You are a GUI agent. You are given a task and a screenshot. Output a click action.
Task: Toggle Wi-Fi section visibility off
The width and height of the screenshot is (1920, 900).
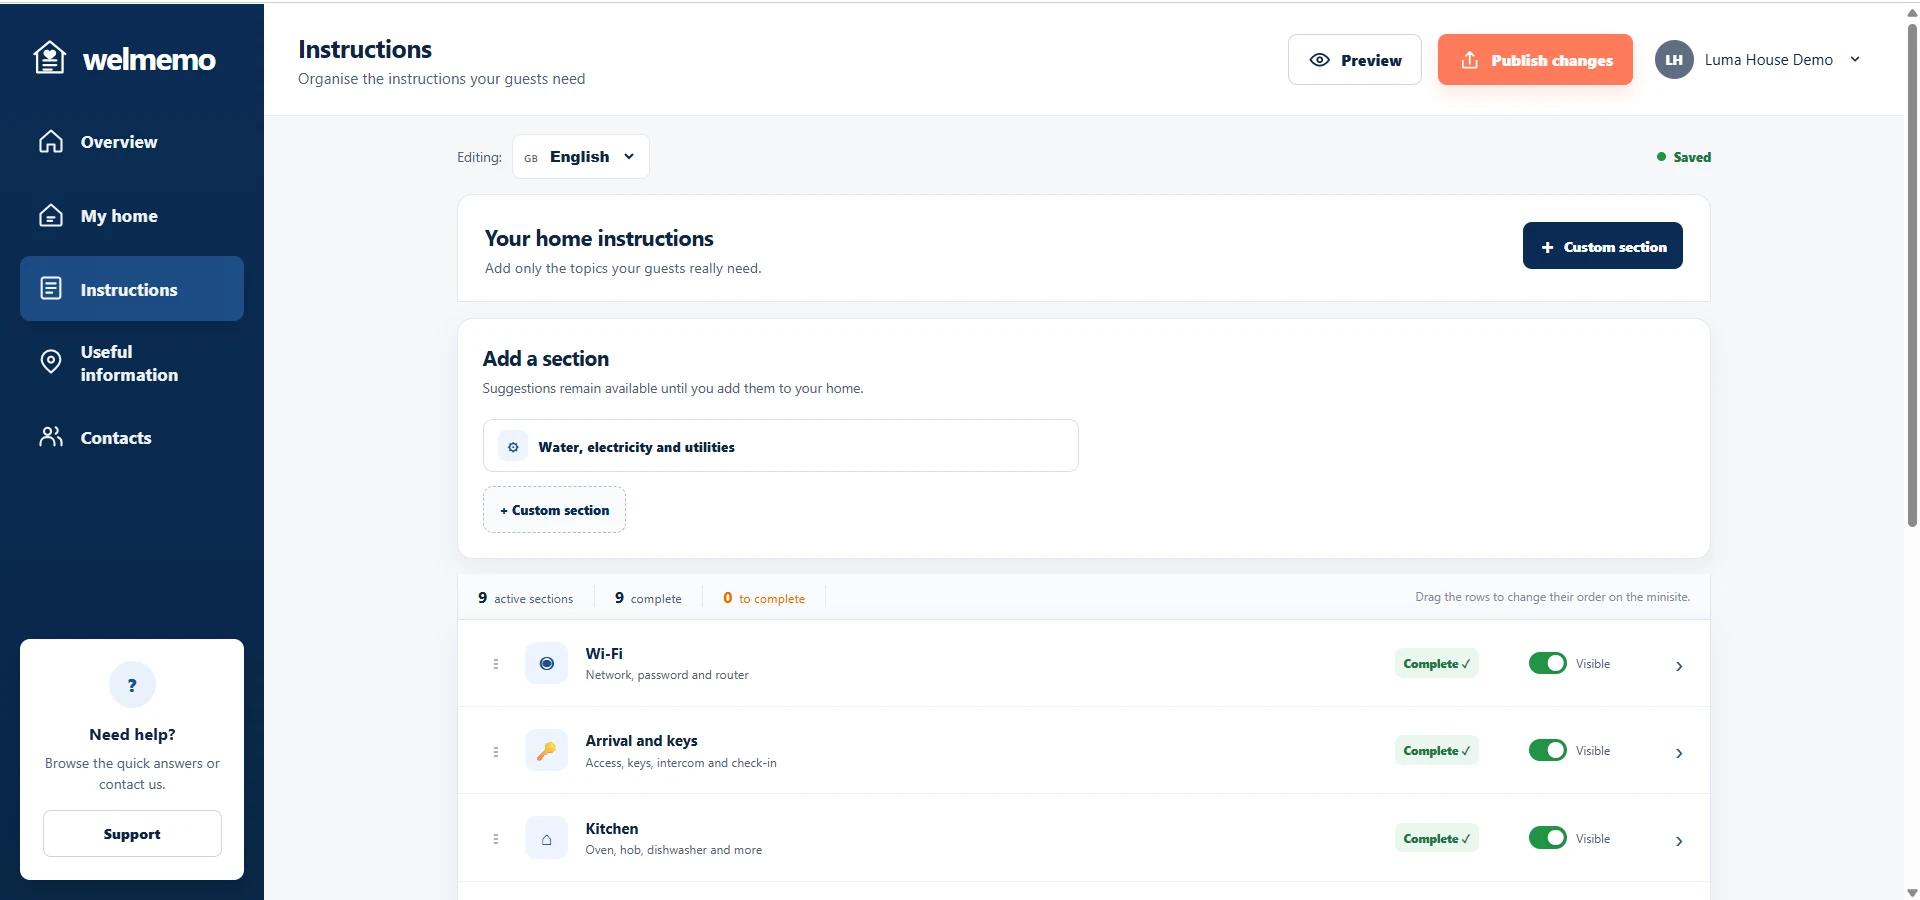coord(1547,663)
